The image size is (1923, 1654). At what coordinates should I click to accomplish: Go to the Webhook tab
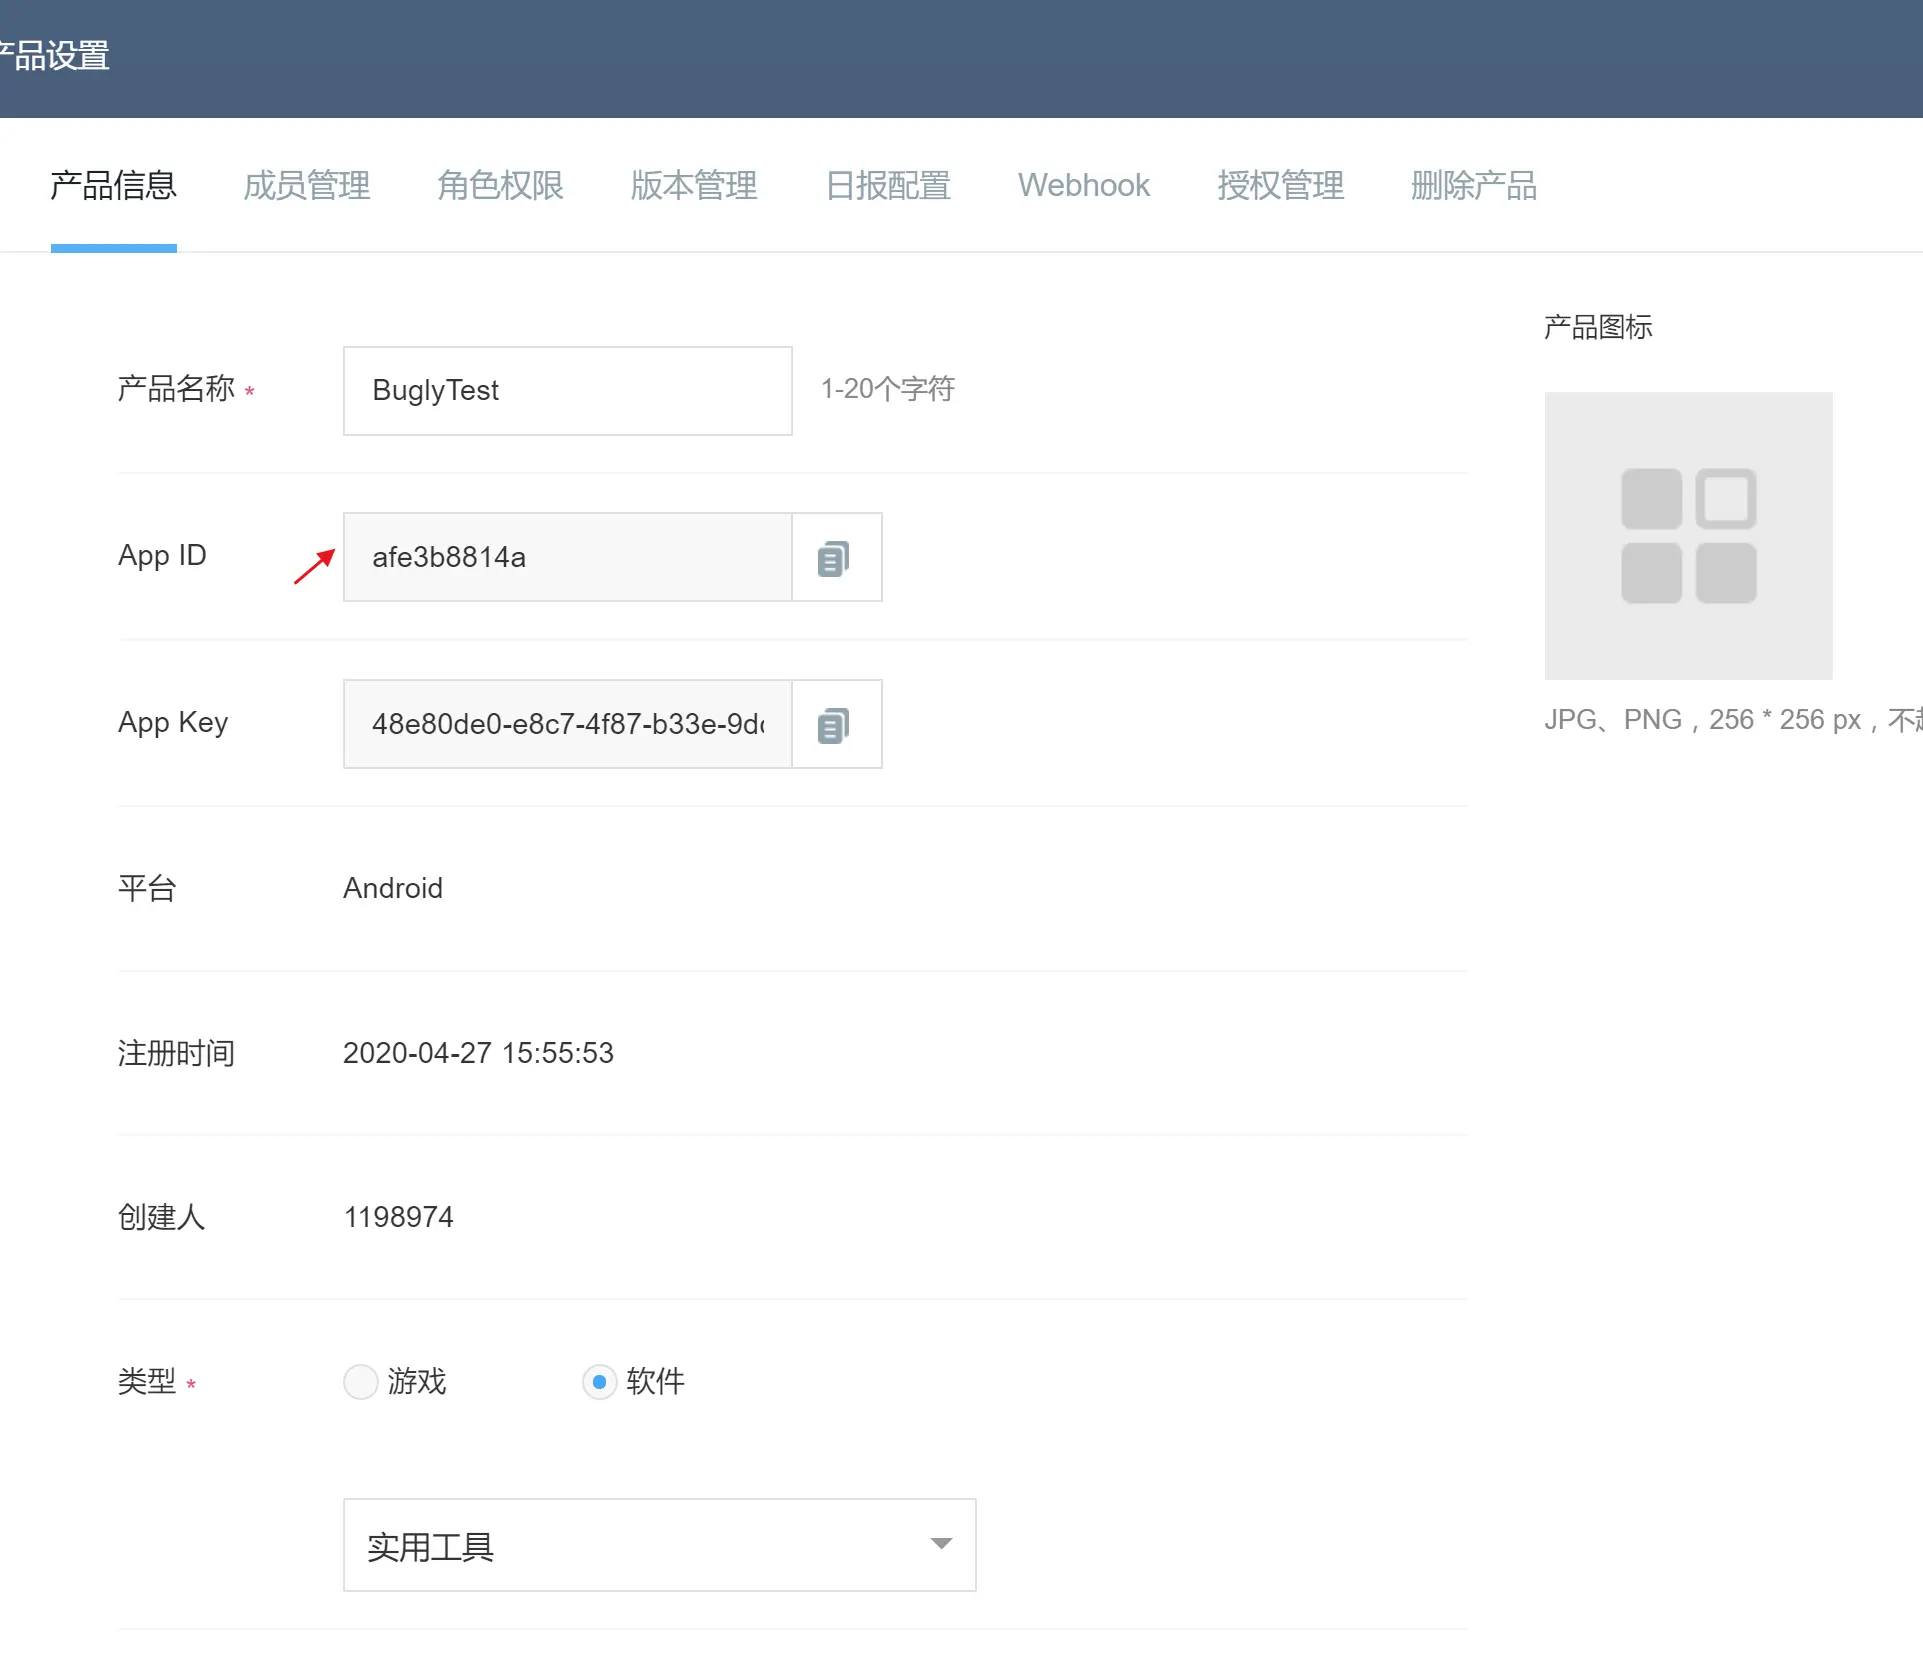click(x=1084, y=186)
